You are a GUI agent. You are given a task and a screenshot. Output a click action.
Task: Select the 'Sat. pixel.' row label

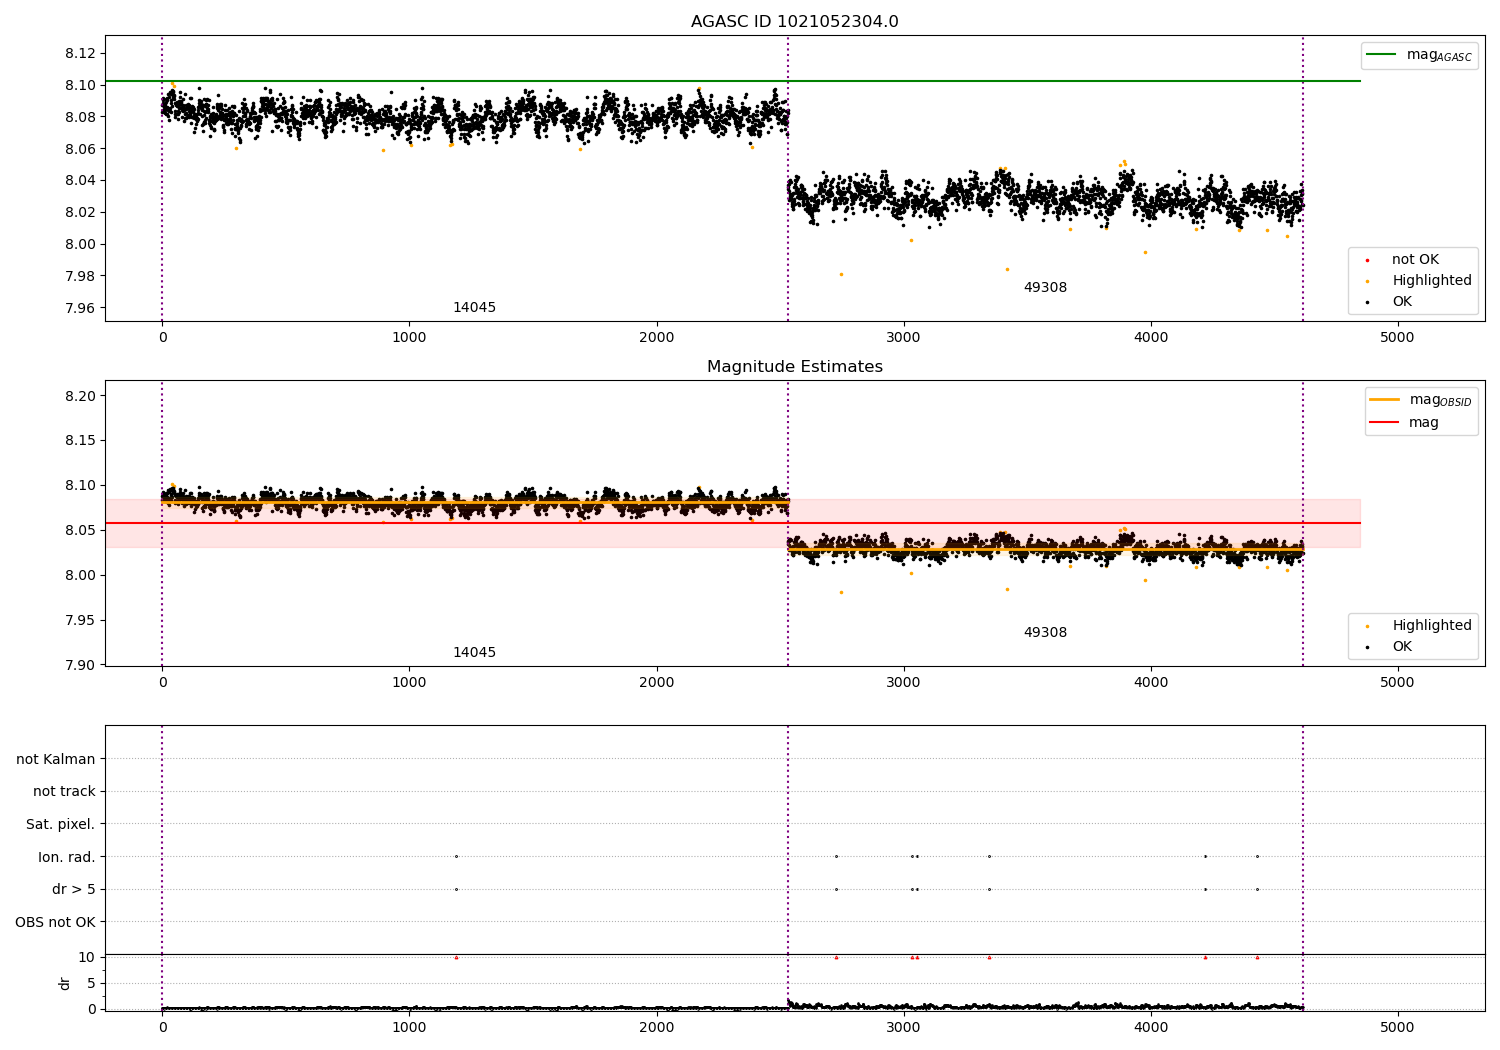(x=61, y=825)
